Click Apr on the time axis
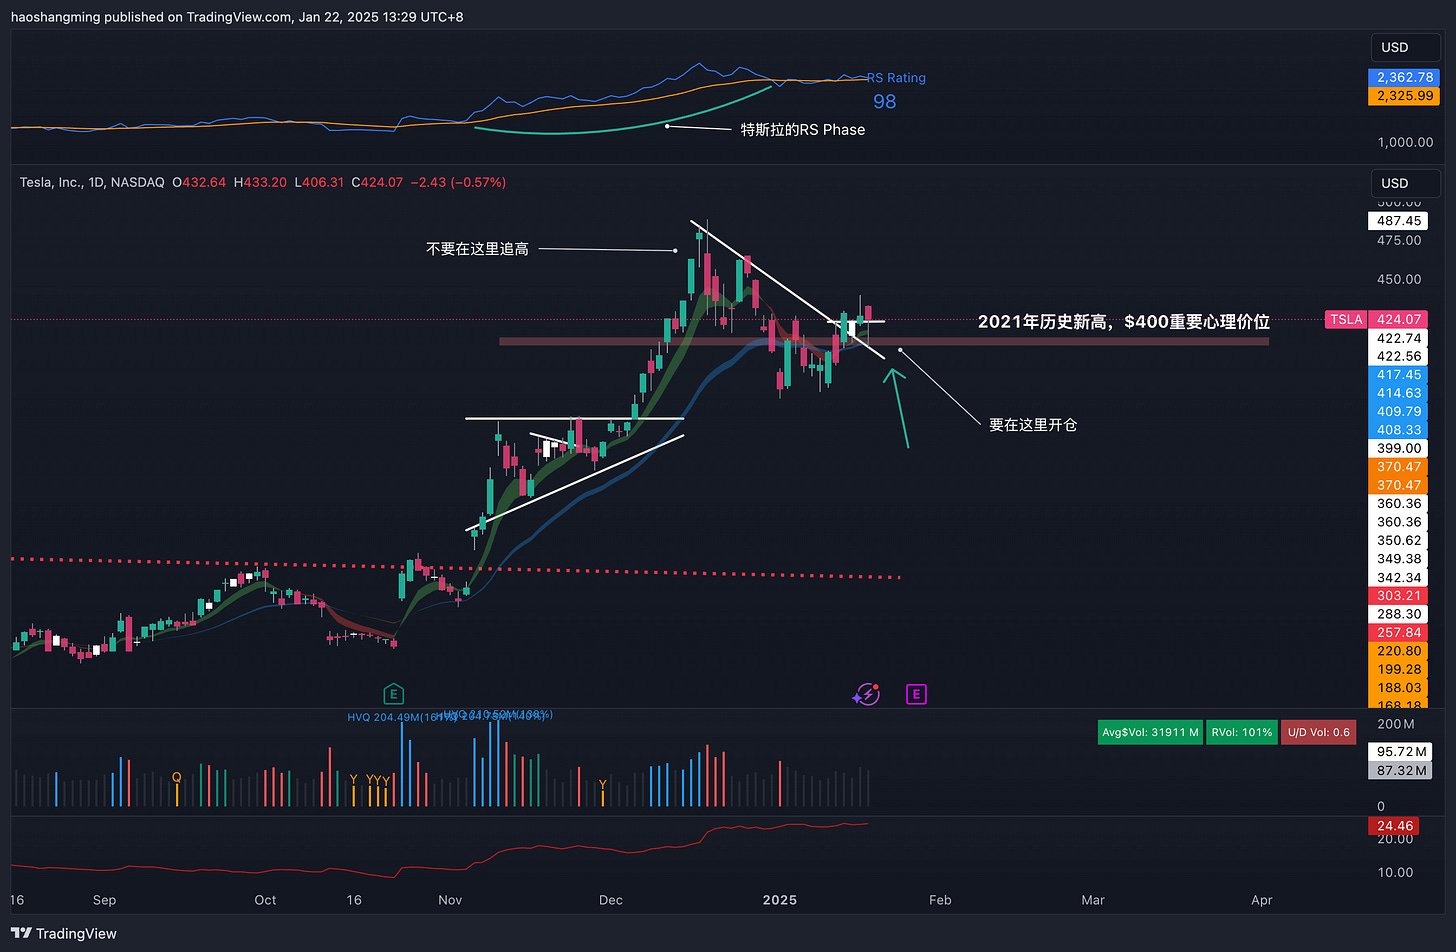 coord(1262,900)
